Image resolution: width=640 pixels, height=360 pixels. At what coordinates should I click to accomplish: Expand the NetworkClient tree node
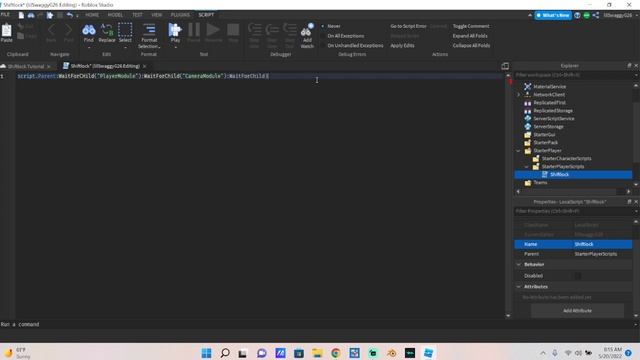(518, 95)
